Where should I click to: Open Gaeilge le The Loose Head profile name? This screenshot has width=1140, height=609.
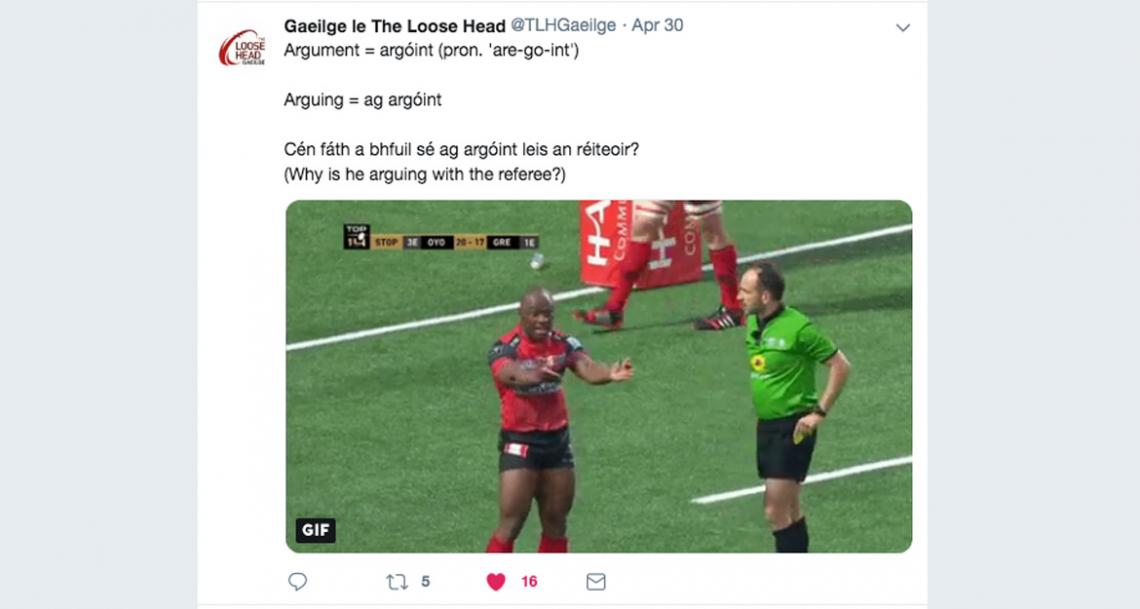tap(395, 25)
